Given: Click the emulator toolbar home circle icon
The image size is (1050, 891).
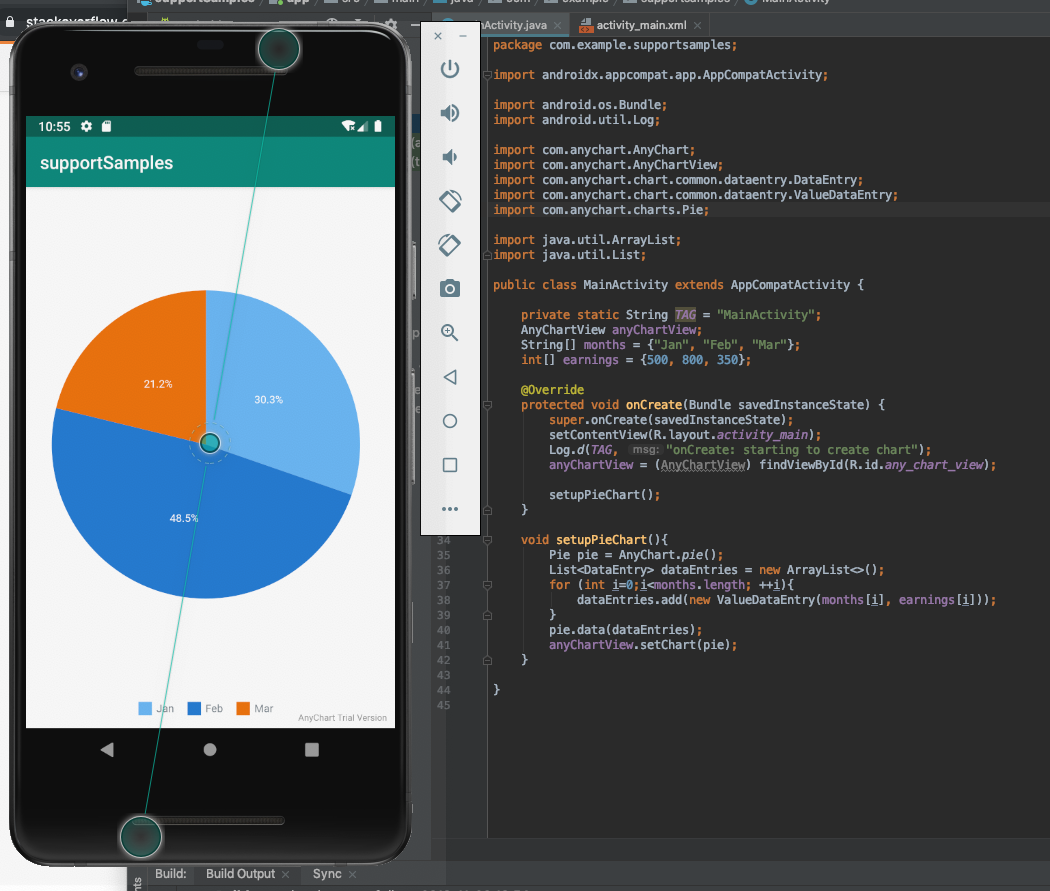Looking at the screenshot, I should coord(450,421).
